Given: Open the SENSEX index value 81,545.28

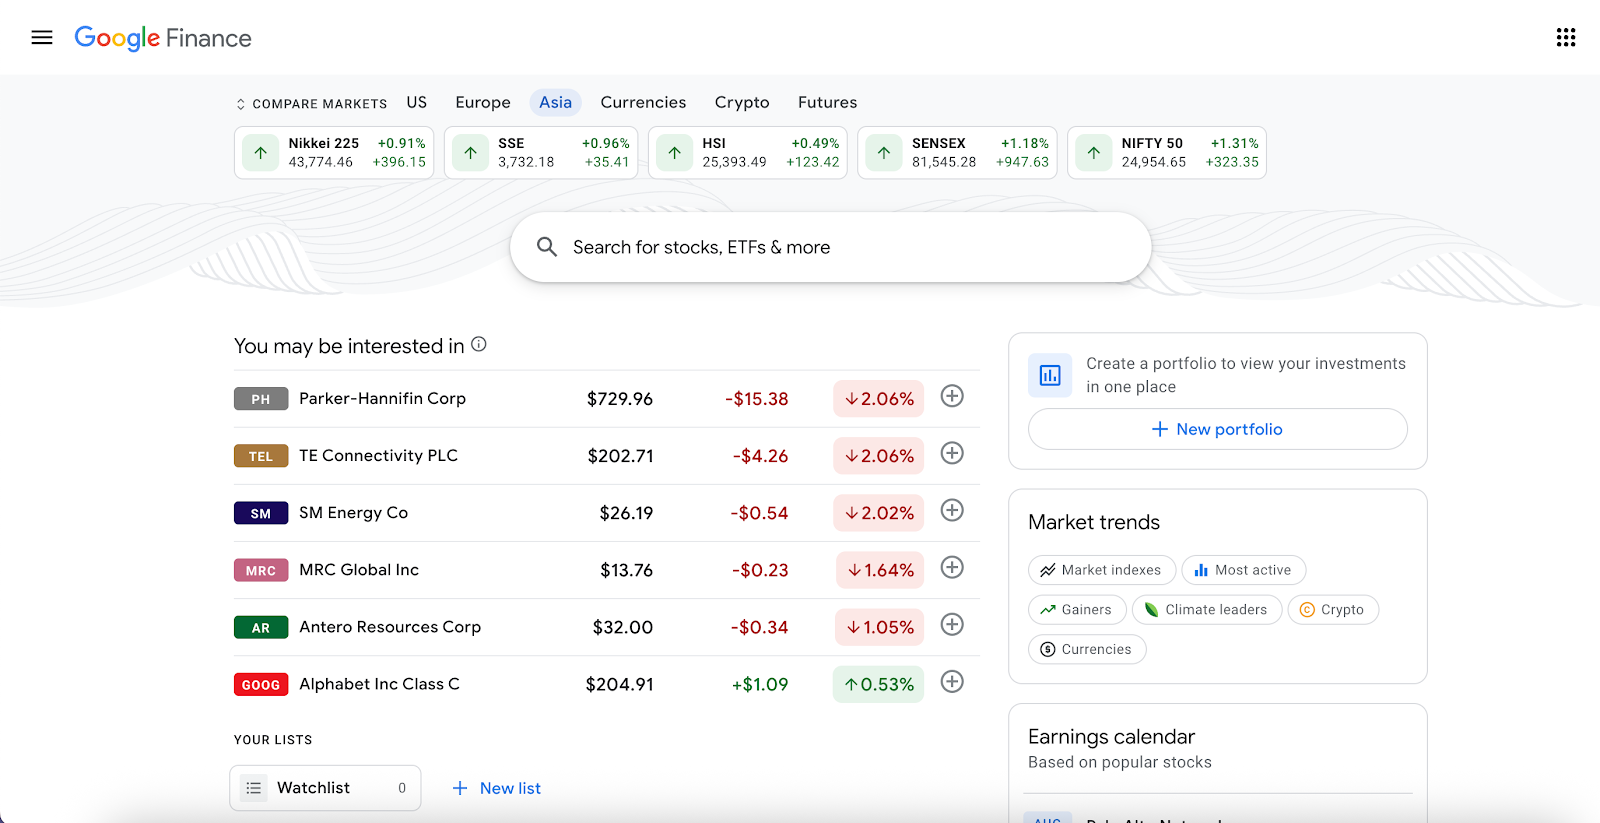Looking at the screenshot, I should pyautogui.click(x=944, y=162).
